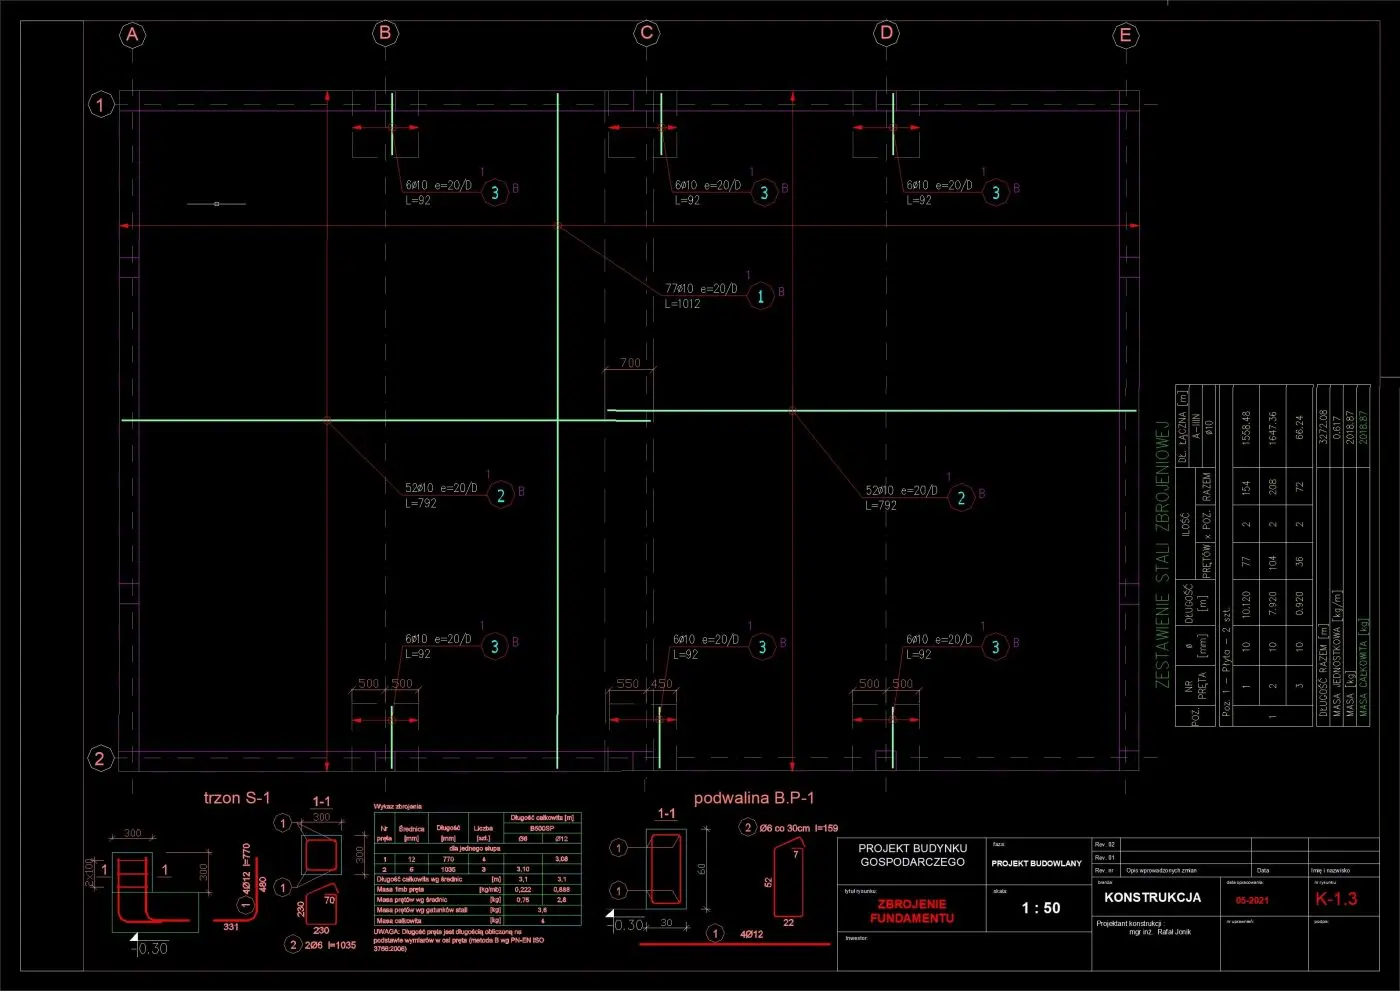This screenshot has width=1400, height=991.
Task: Click the 700 overlap dimension text
Action: point(630,363)
